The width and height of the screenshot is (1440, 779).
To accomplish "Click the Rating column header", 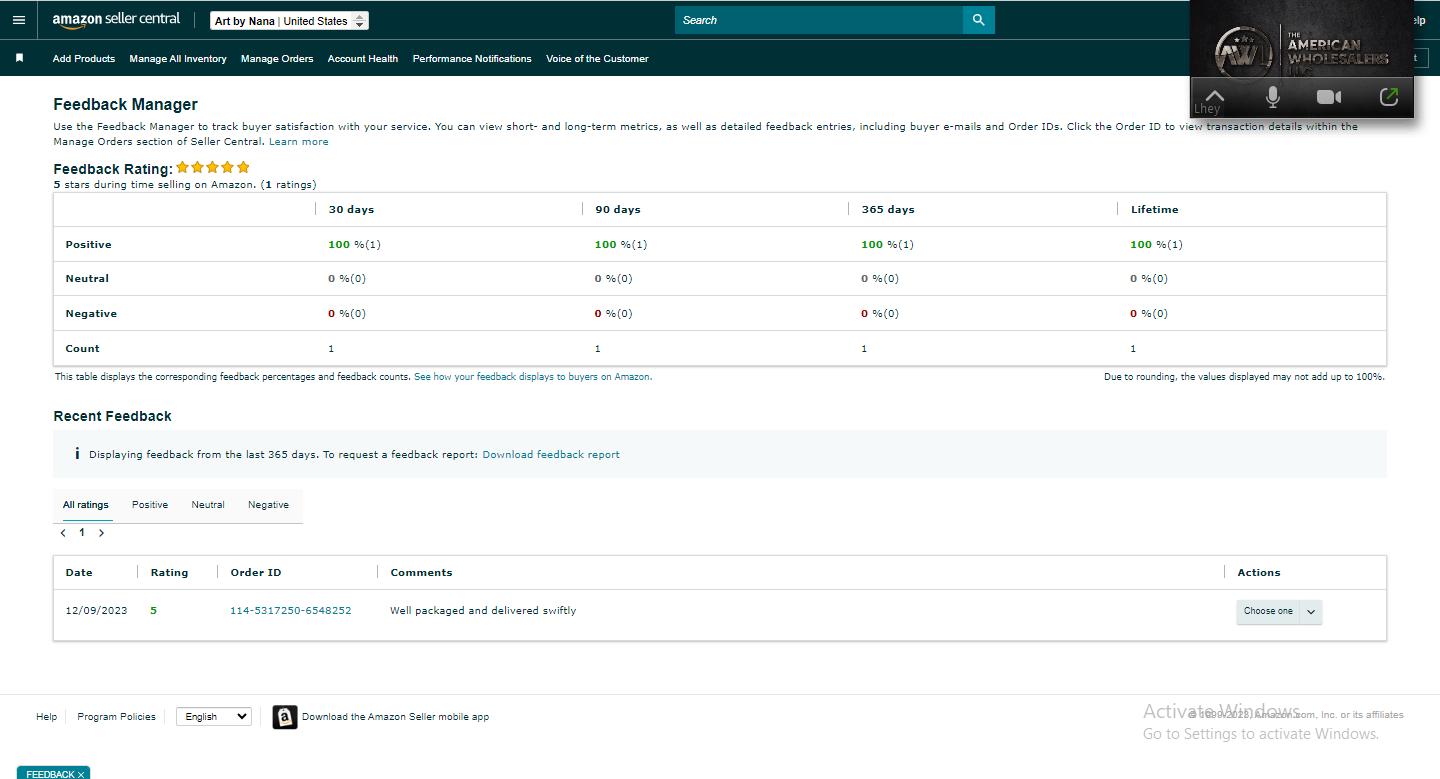I will pos(169,573).
